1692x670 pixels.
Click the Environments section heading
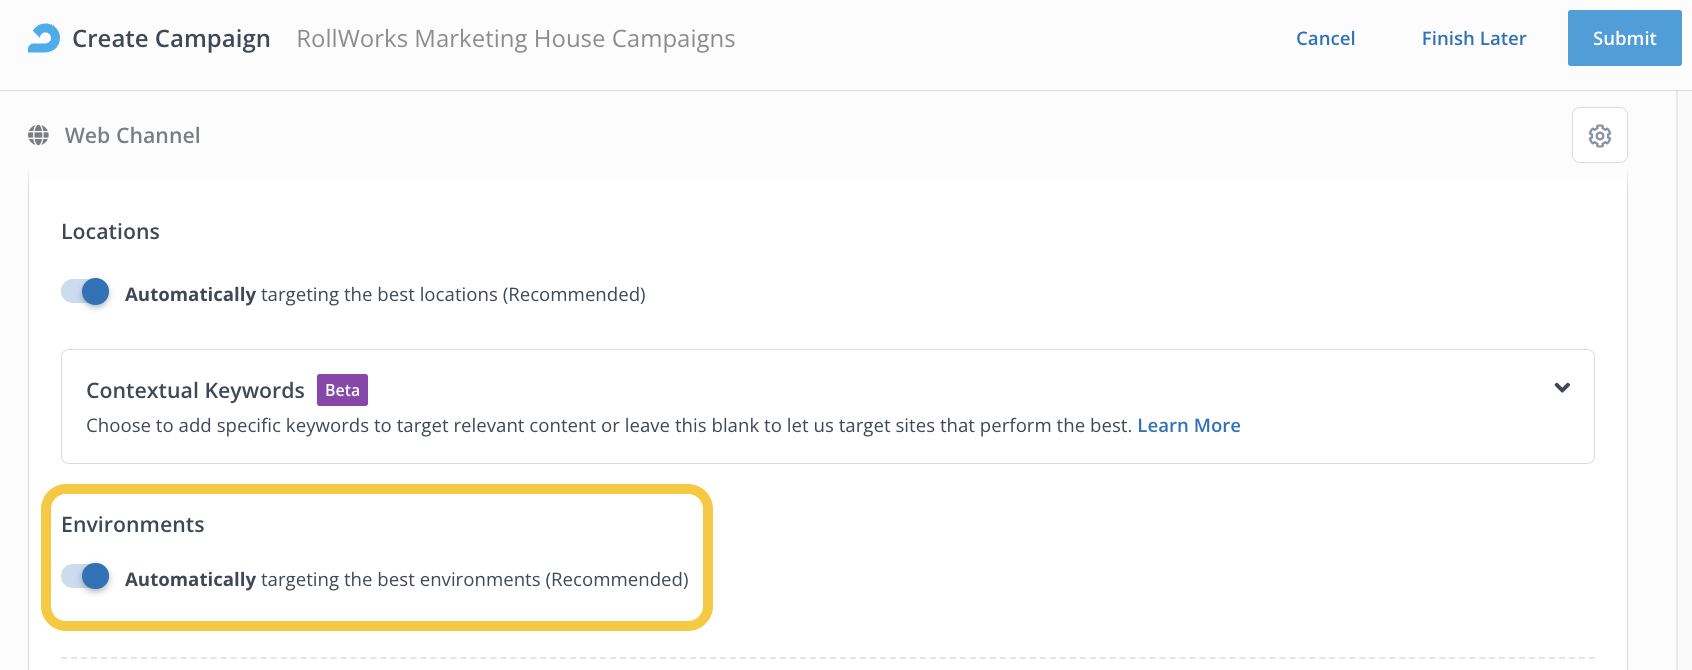132,525
